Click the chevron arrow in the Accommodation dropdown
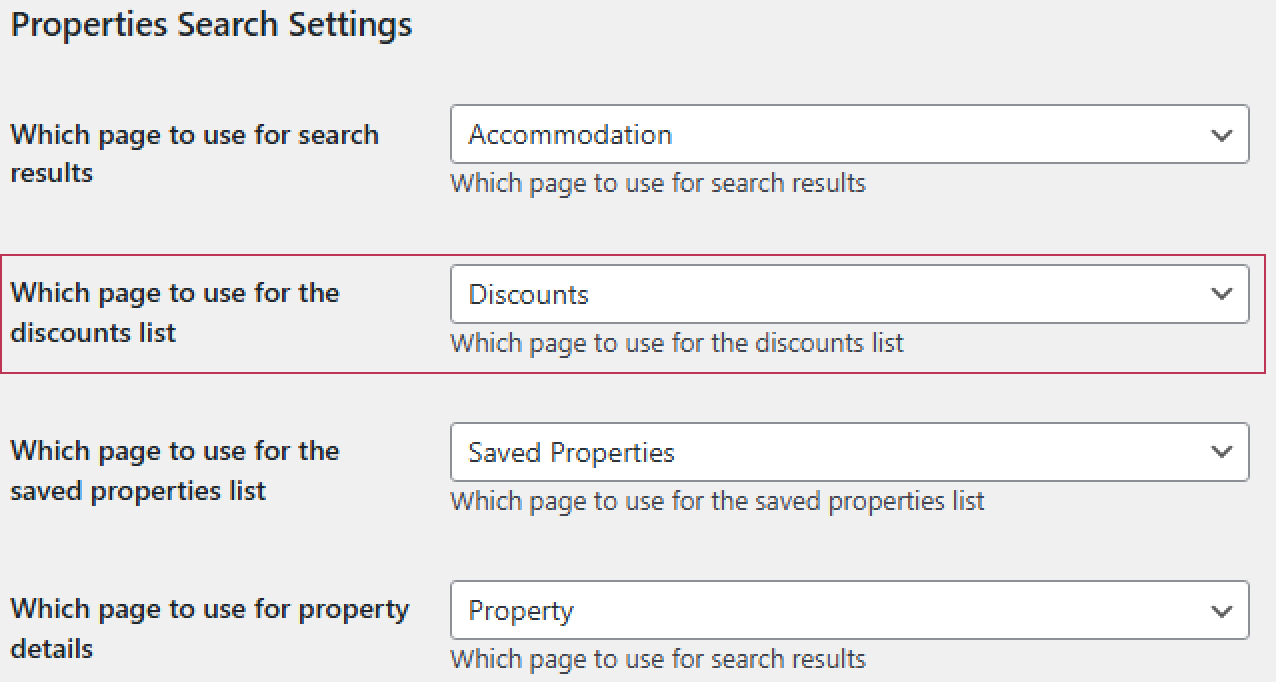Screen dimensions: 1276x682 click(1221, 135)
